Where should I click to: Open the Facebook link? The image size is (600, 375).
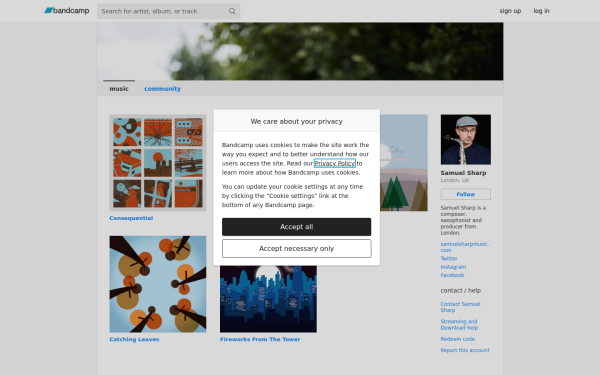[x=452, y=275]
